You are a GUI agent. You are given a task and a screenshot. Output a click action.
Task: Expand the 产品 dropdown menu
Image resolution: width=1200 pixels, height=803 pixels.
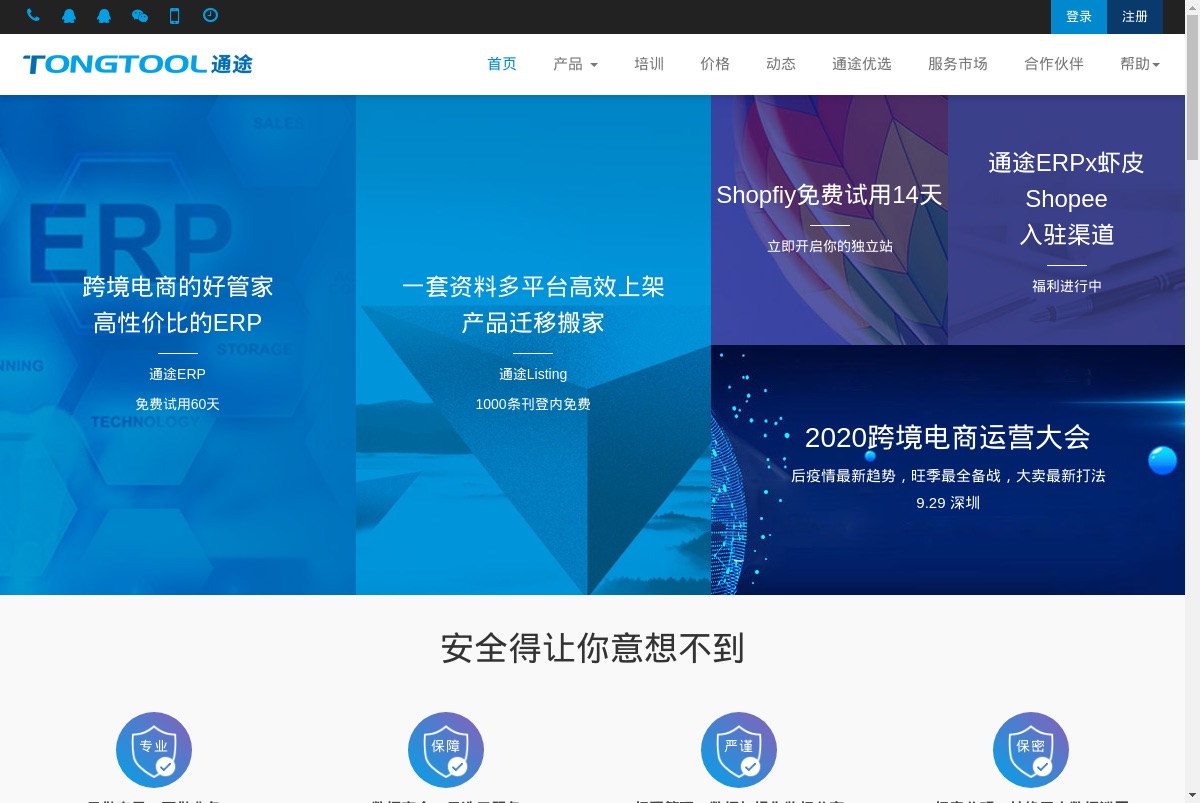point(575,64)
